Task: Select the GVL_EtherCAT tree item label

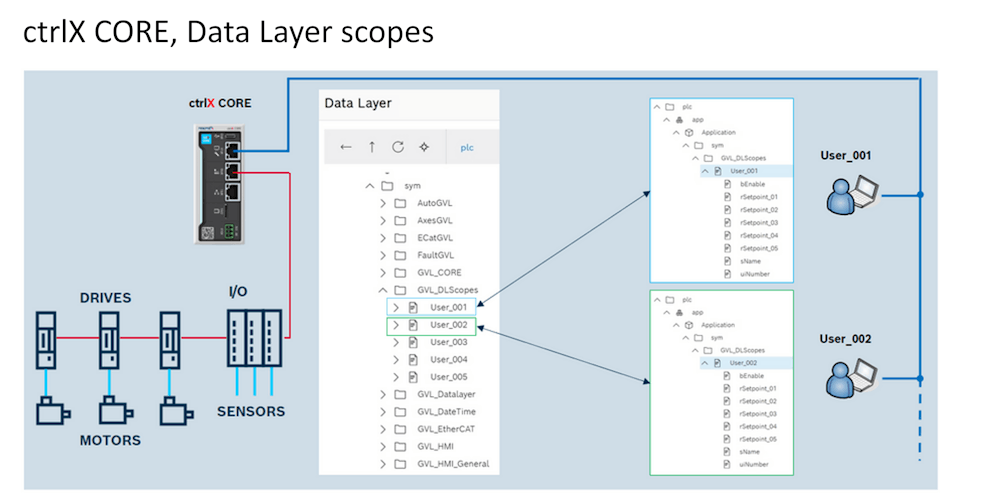Action: pos(446,429)
